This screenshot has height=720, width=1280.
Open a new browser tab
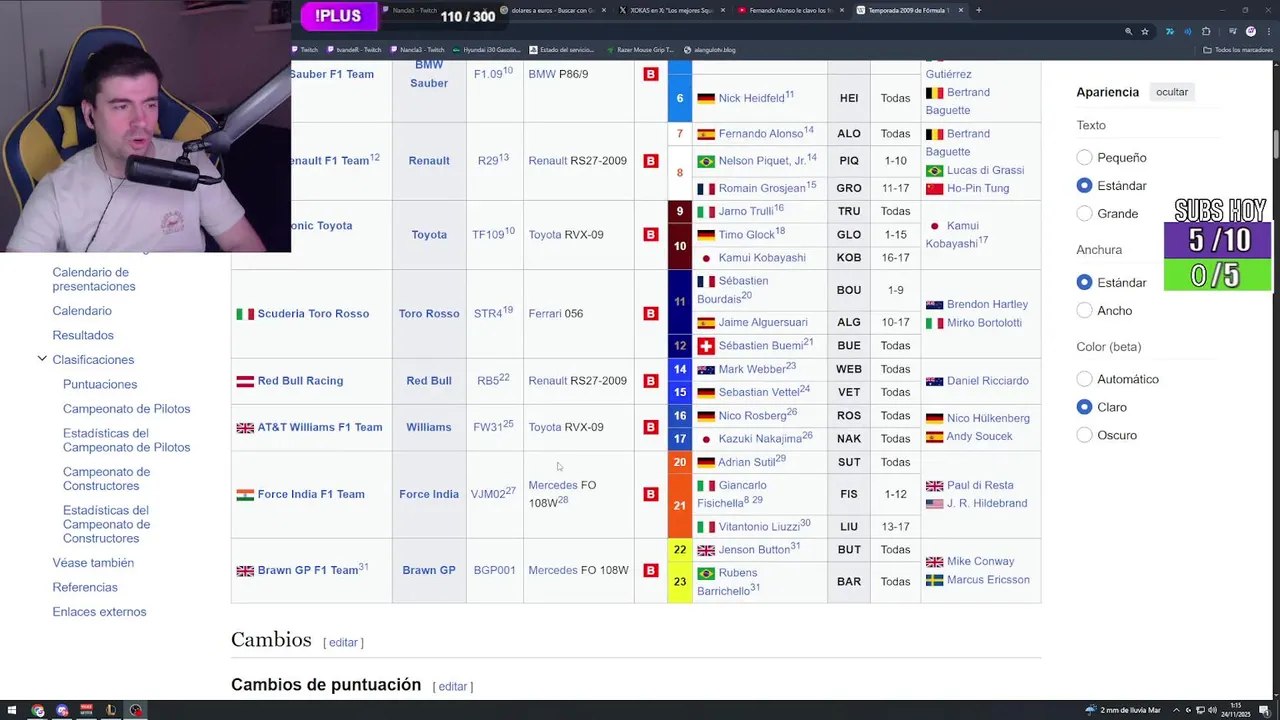tap(979, 10)
